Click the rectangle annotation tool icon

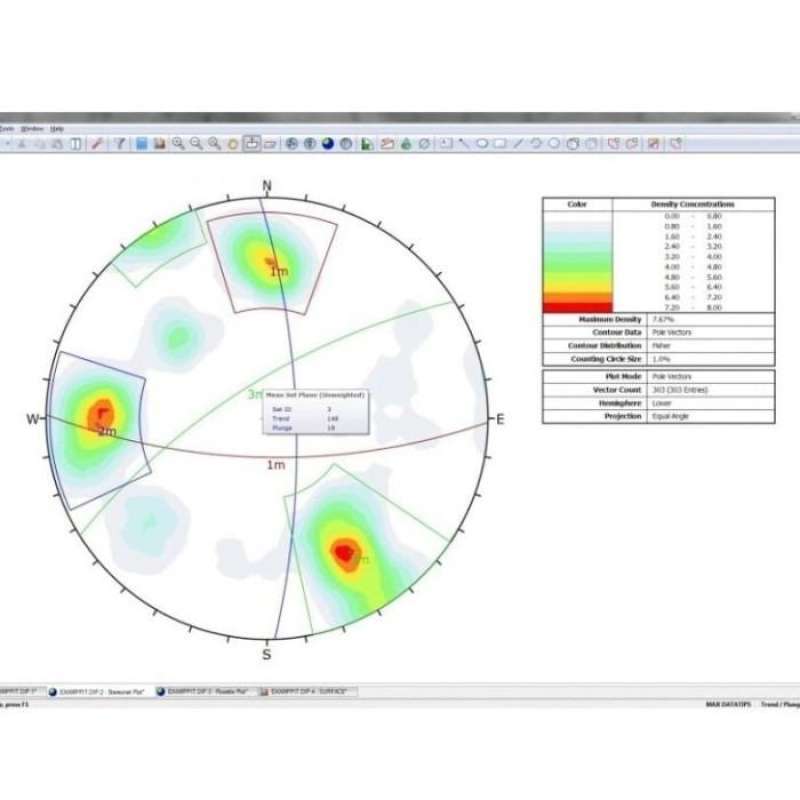[501, 143]
